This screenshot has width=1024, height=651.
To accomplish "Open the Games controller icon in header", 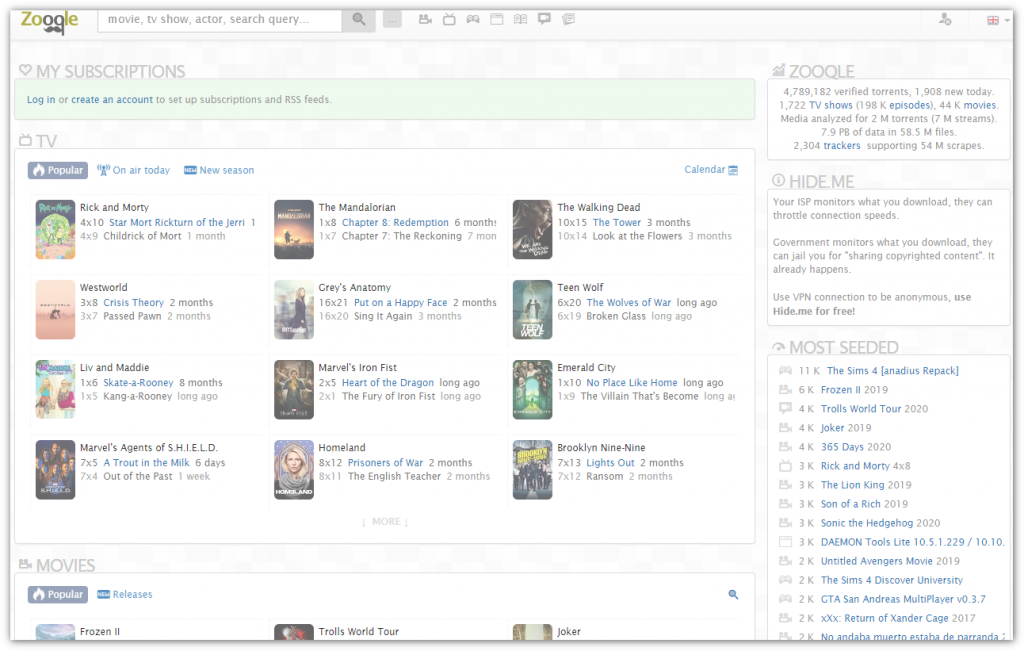I will click(x=473, y=20).
